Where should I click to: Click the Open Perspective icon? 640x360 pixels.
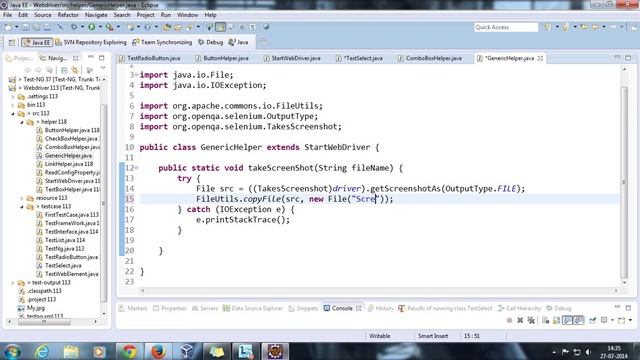12,42
